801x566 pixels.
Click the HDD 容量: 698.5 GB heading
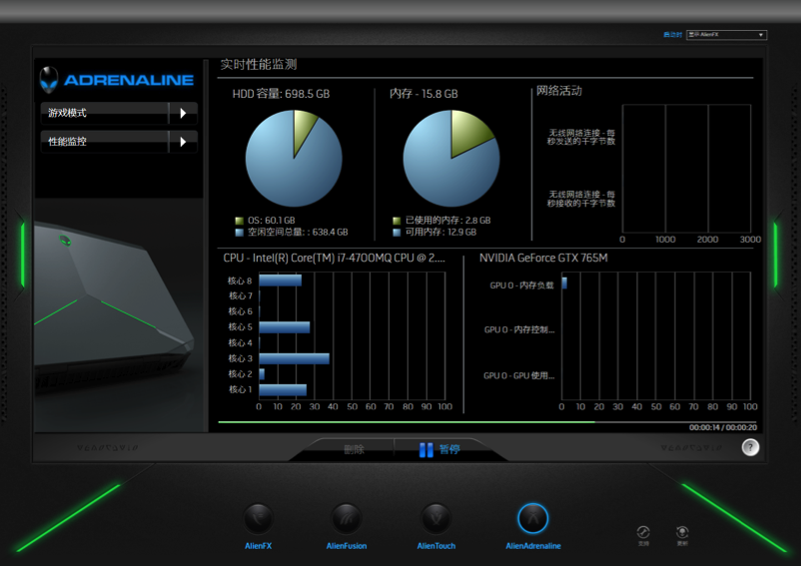(281, 94)
